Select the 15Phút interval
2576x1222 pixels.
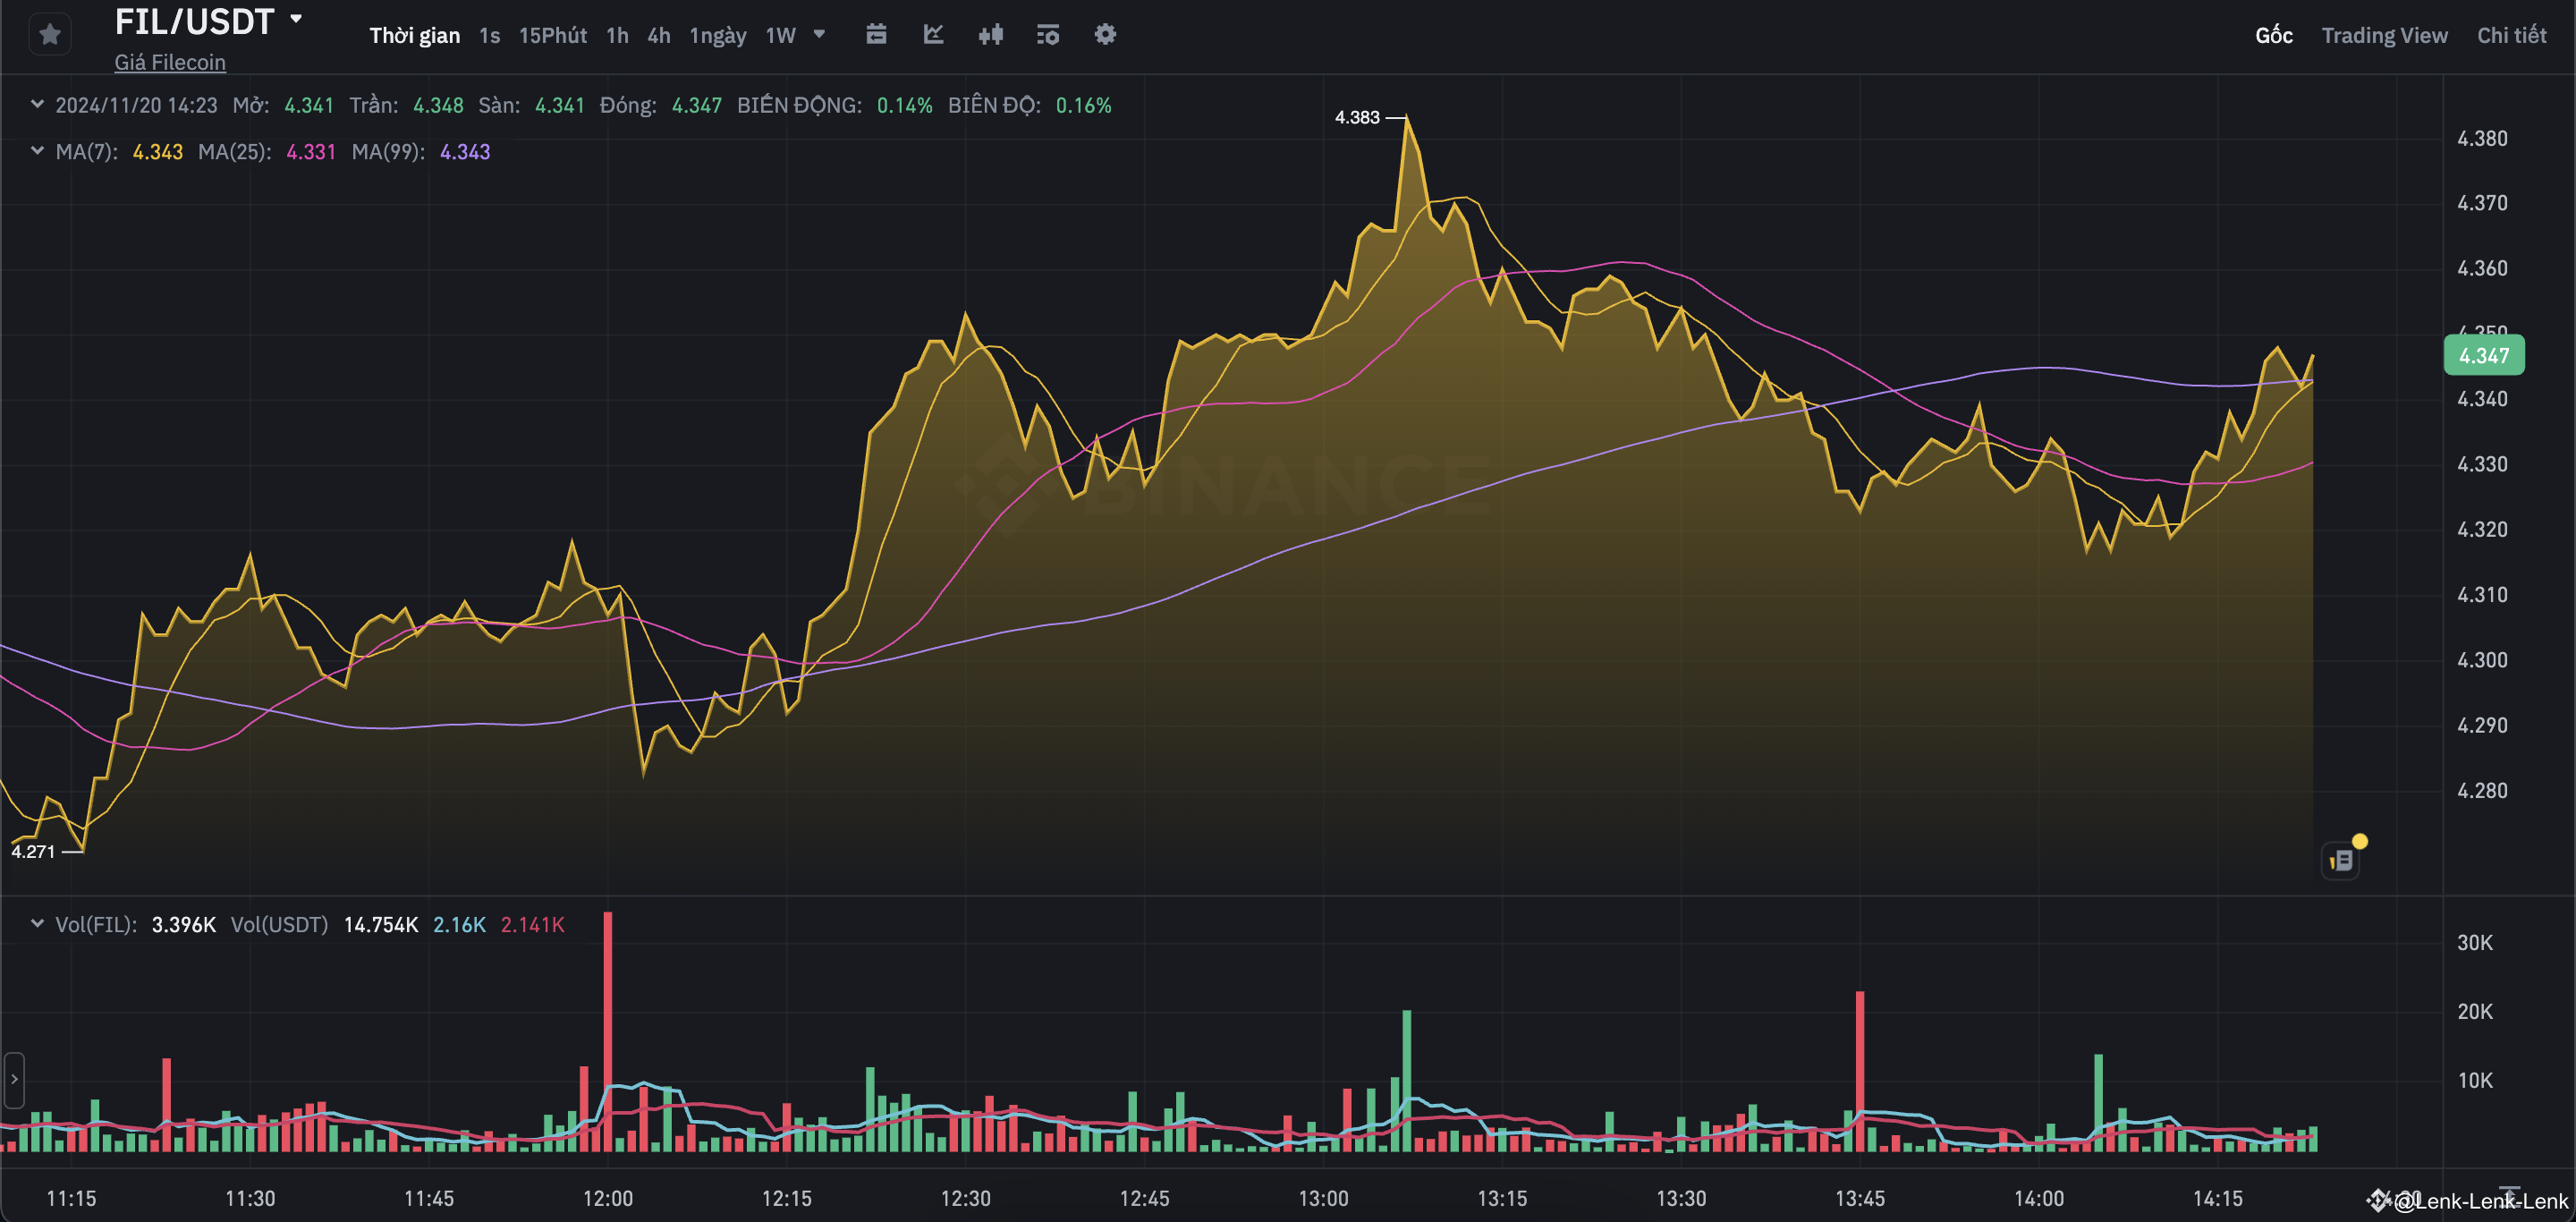(x=552, y=35)
